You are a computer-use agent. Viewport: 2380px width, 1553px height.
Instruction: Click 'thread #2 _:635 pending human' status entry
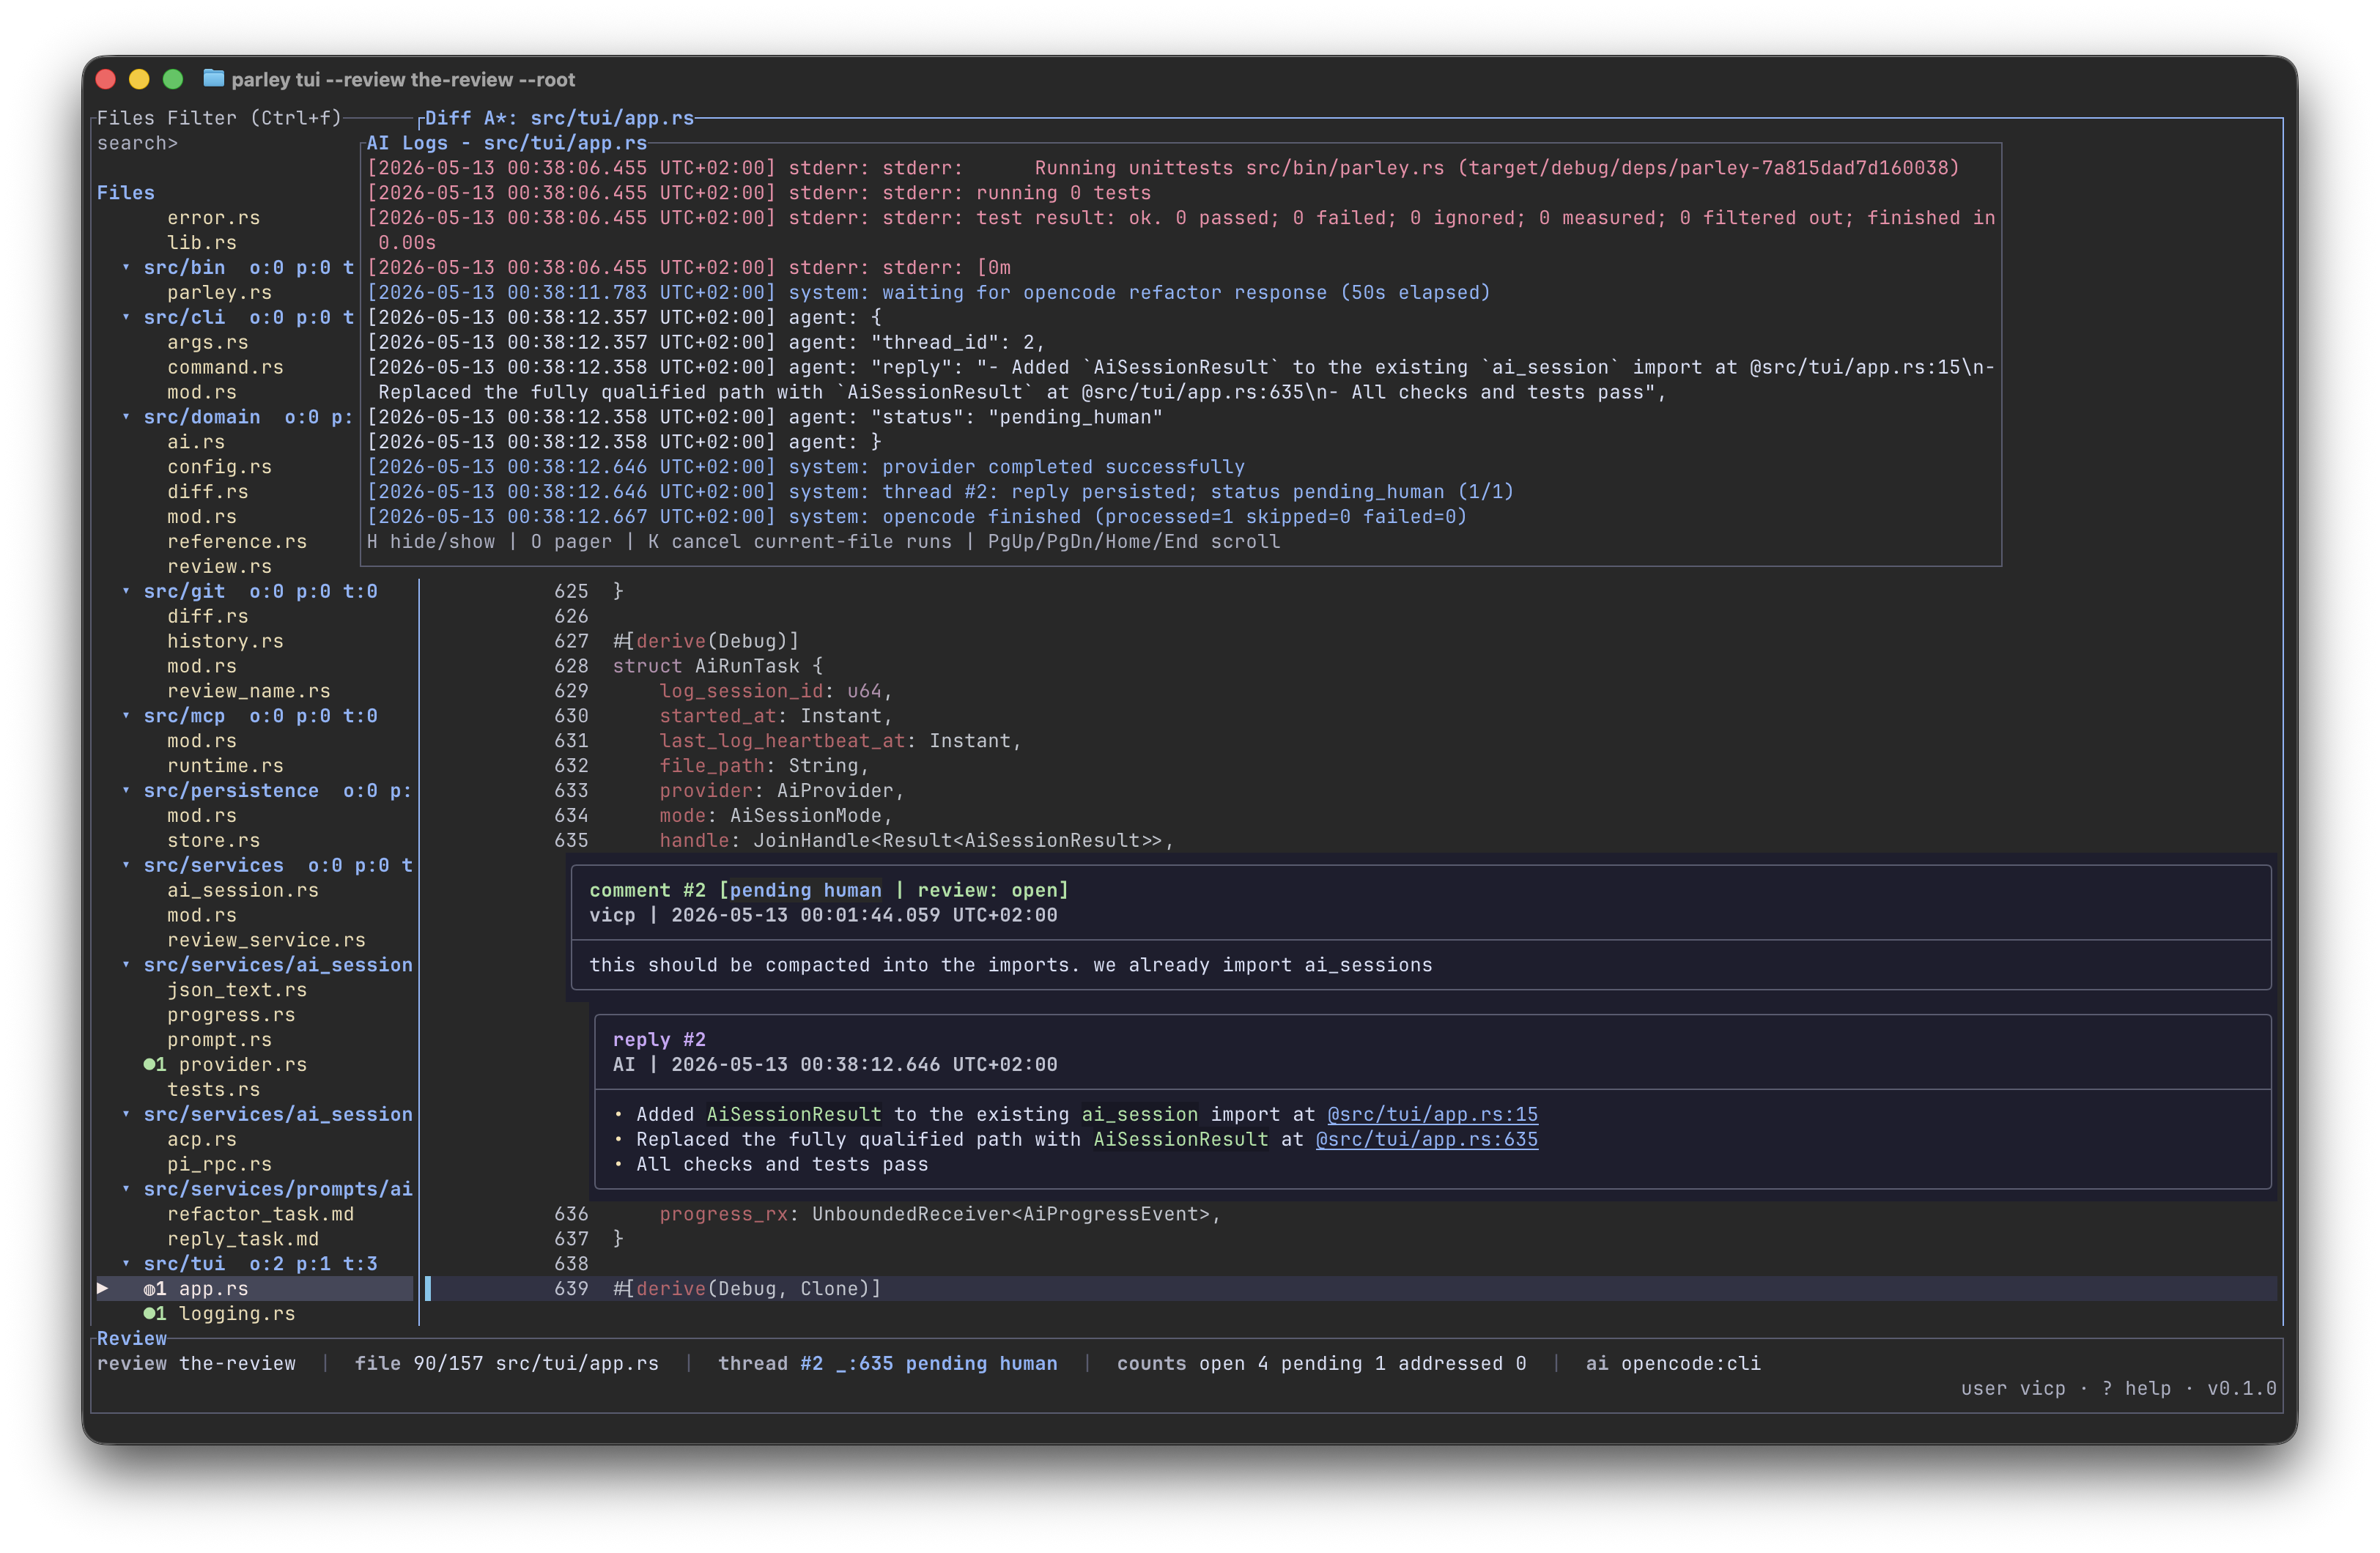(x=887, y=1363)
